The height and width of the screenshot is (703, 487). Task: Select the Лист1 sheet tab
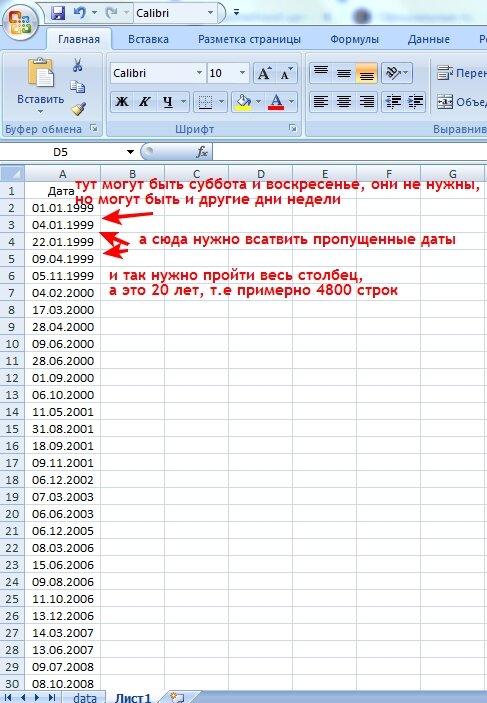coord(133,698)
